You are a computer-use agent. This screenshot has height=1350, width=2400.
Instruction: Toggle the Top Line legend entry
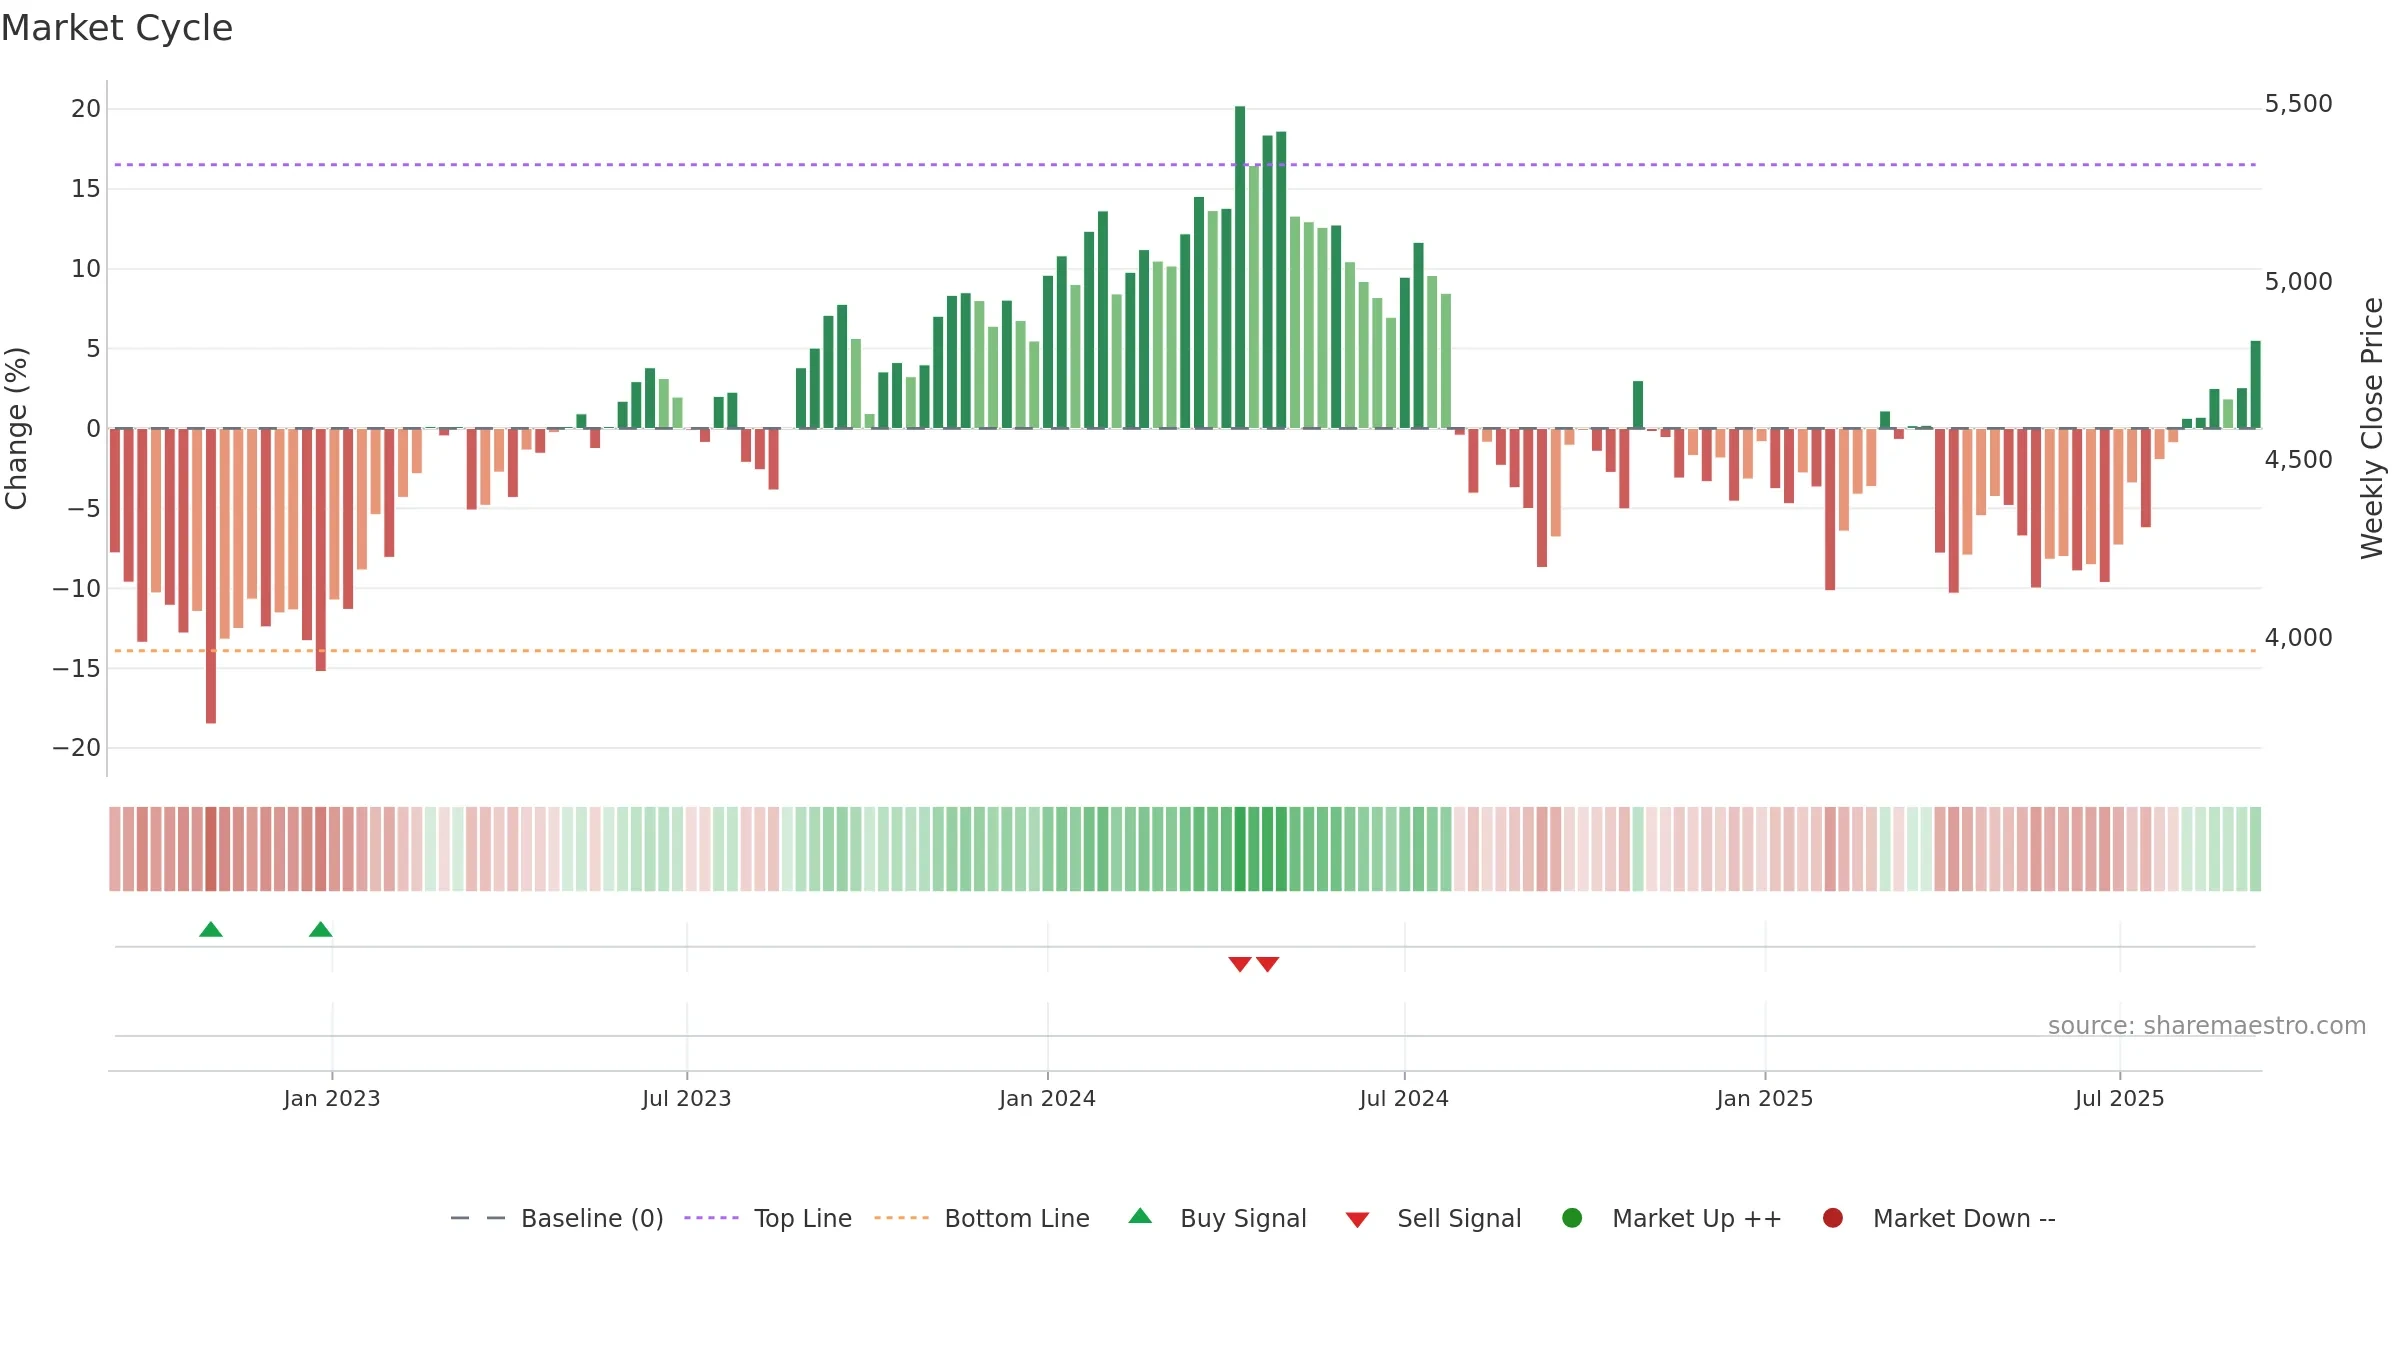[x=768, y=1218]
